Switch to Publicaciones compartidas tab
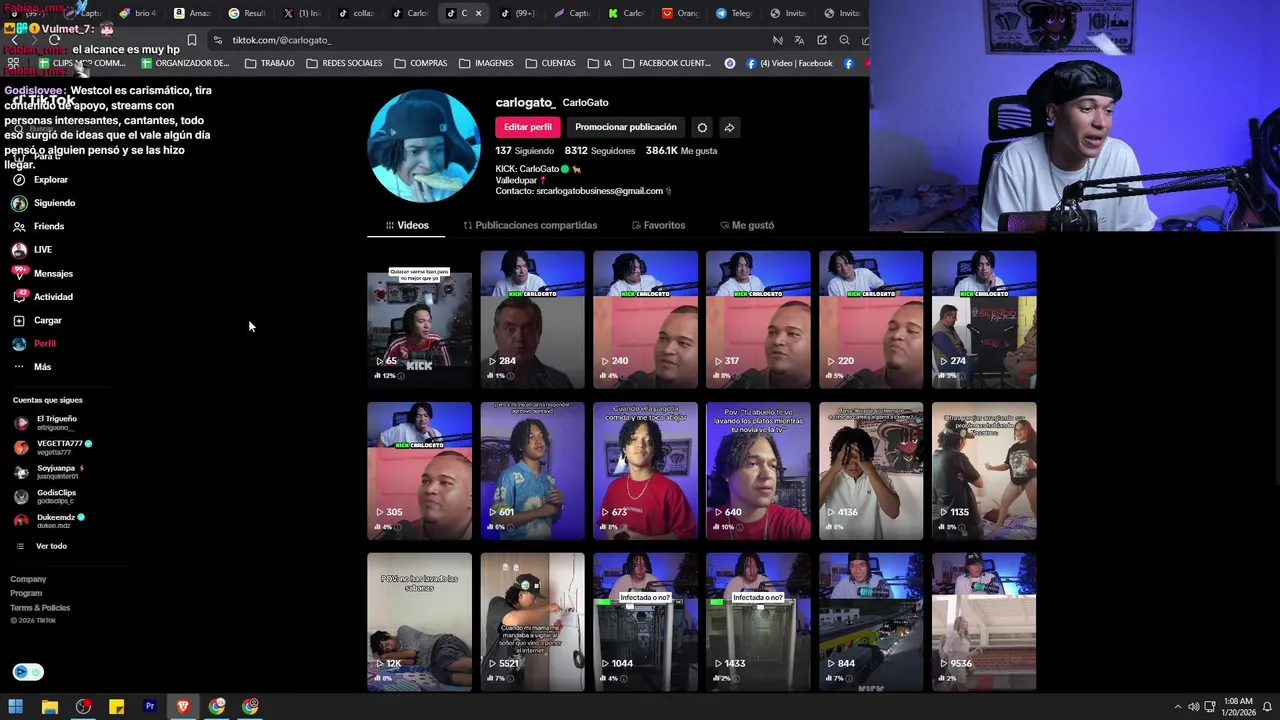The height and width of the screenshot is (720, 1280). [530, 226]
